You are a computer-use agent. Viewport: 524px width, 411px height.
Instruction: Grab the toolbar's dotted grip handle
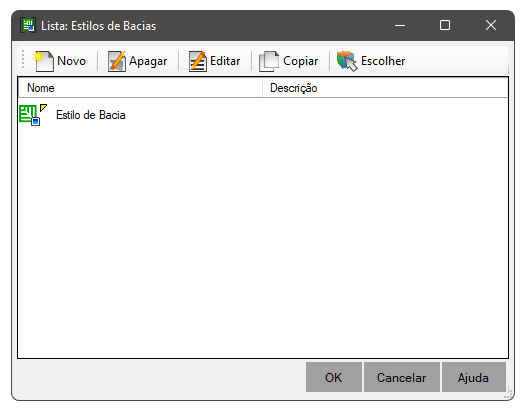click(x=23, y=59)
